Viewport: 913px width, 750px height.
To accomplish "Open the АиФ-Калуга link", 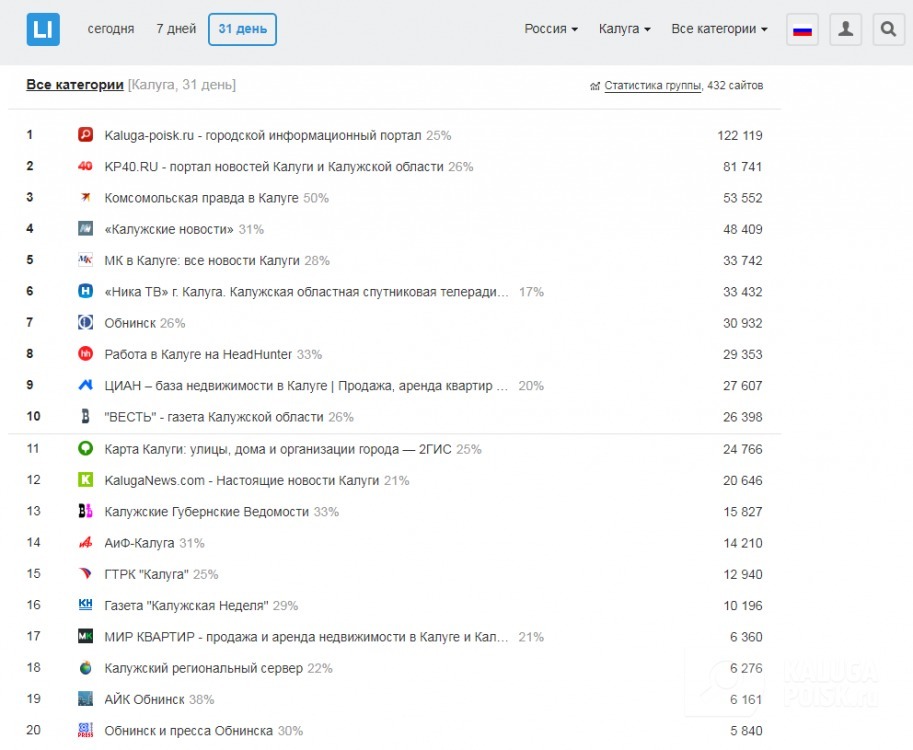I will tap(139, 543).
